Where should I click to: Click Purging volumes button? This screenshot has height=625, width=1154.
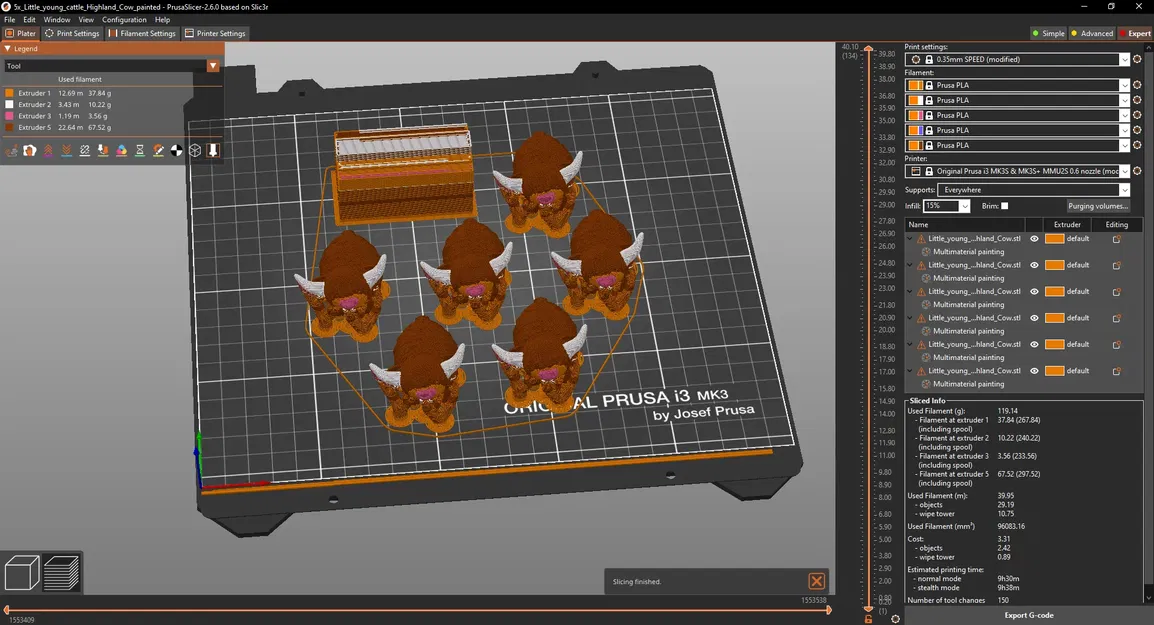pyautogui.click(x=1097, y=206)
